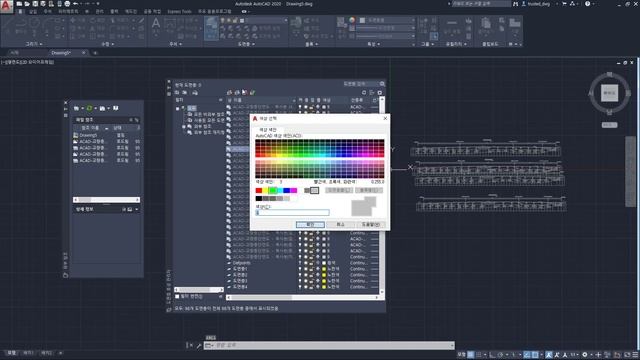This screenshot has width=640, height=360.
Task: Click the New Property Filter icon in Layer Manager
Action: point(177,93)
